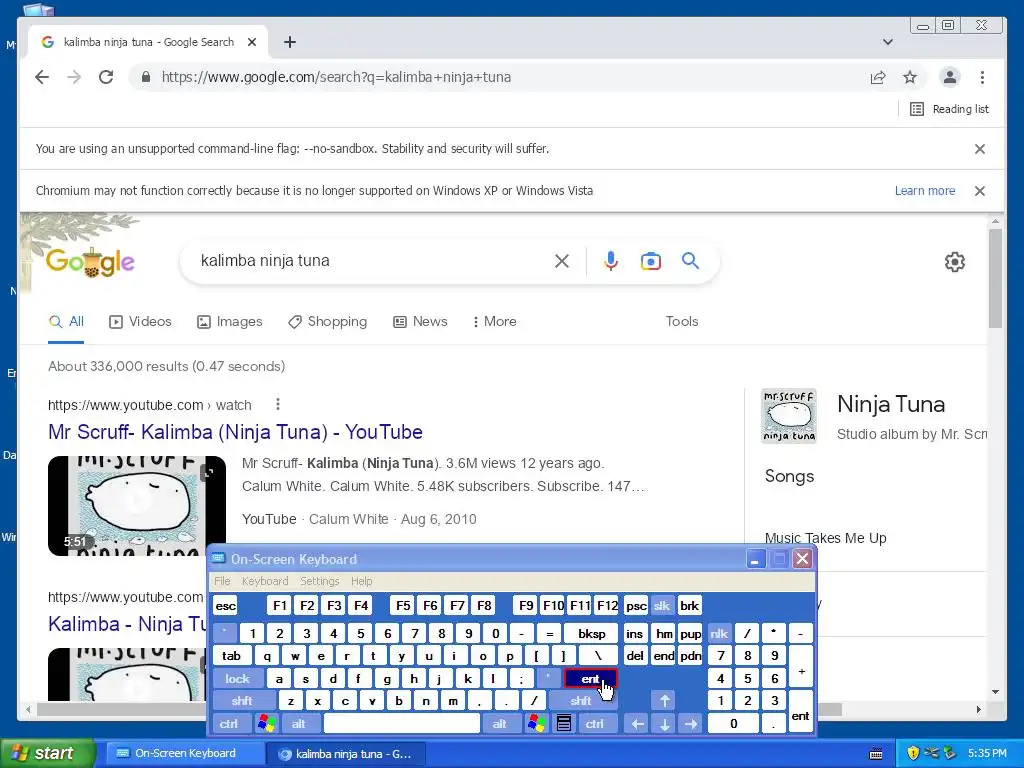Toggle the right shft key on keyboard

tap(581, 701)
